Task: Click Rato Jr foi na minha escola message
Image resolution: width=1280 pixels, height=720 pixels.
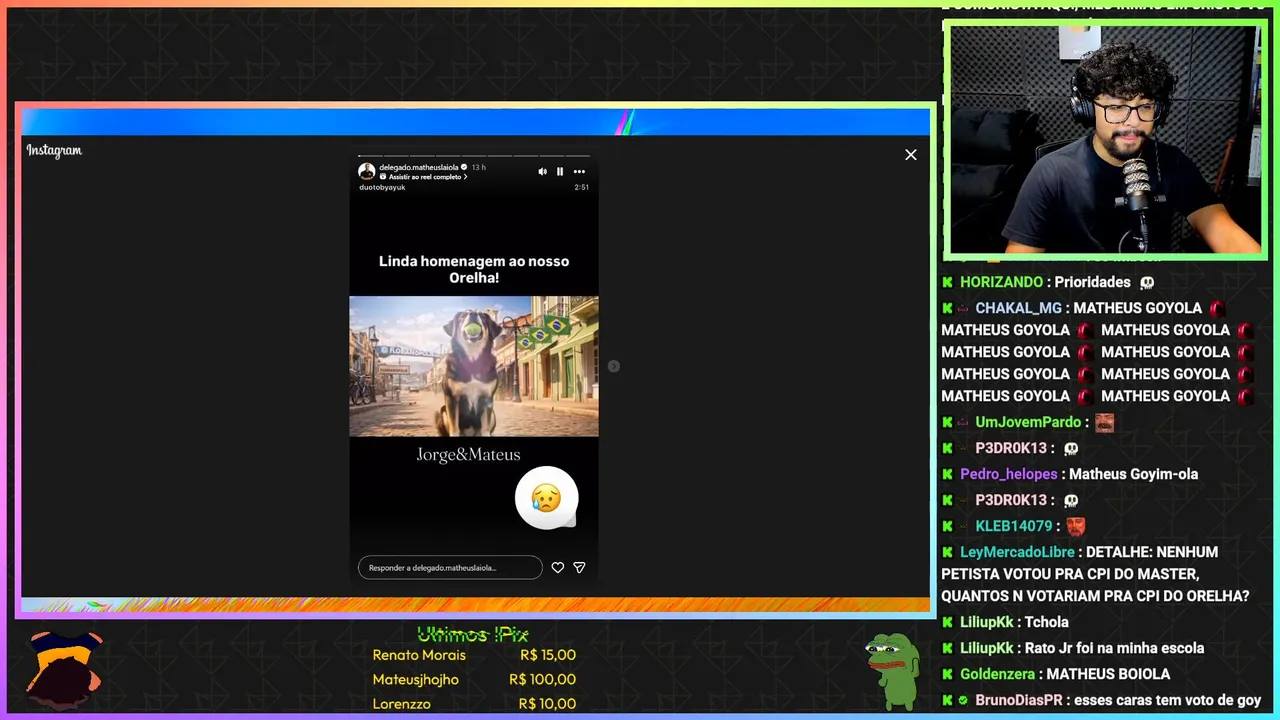Action: [1114, 648]
